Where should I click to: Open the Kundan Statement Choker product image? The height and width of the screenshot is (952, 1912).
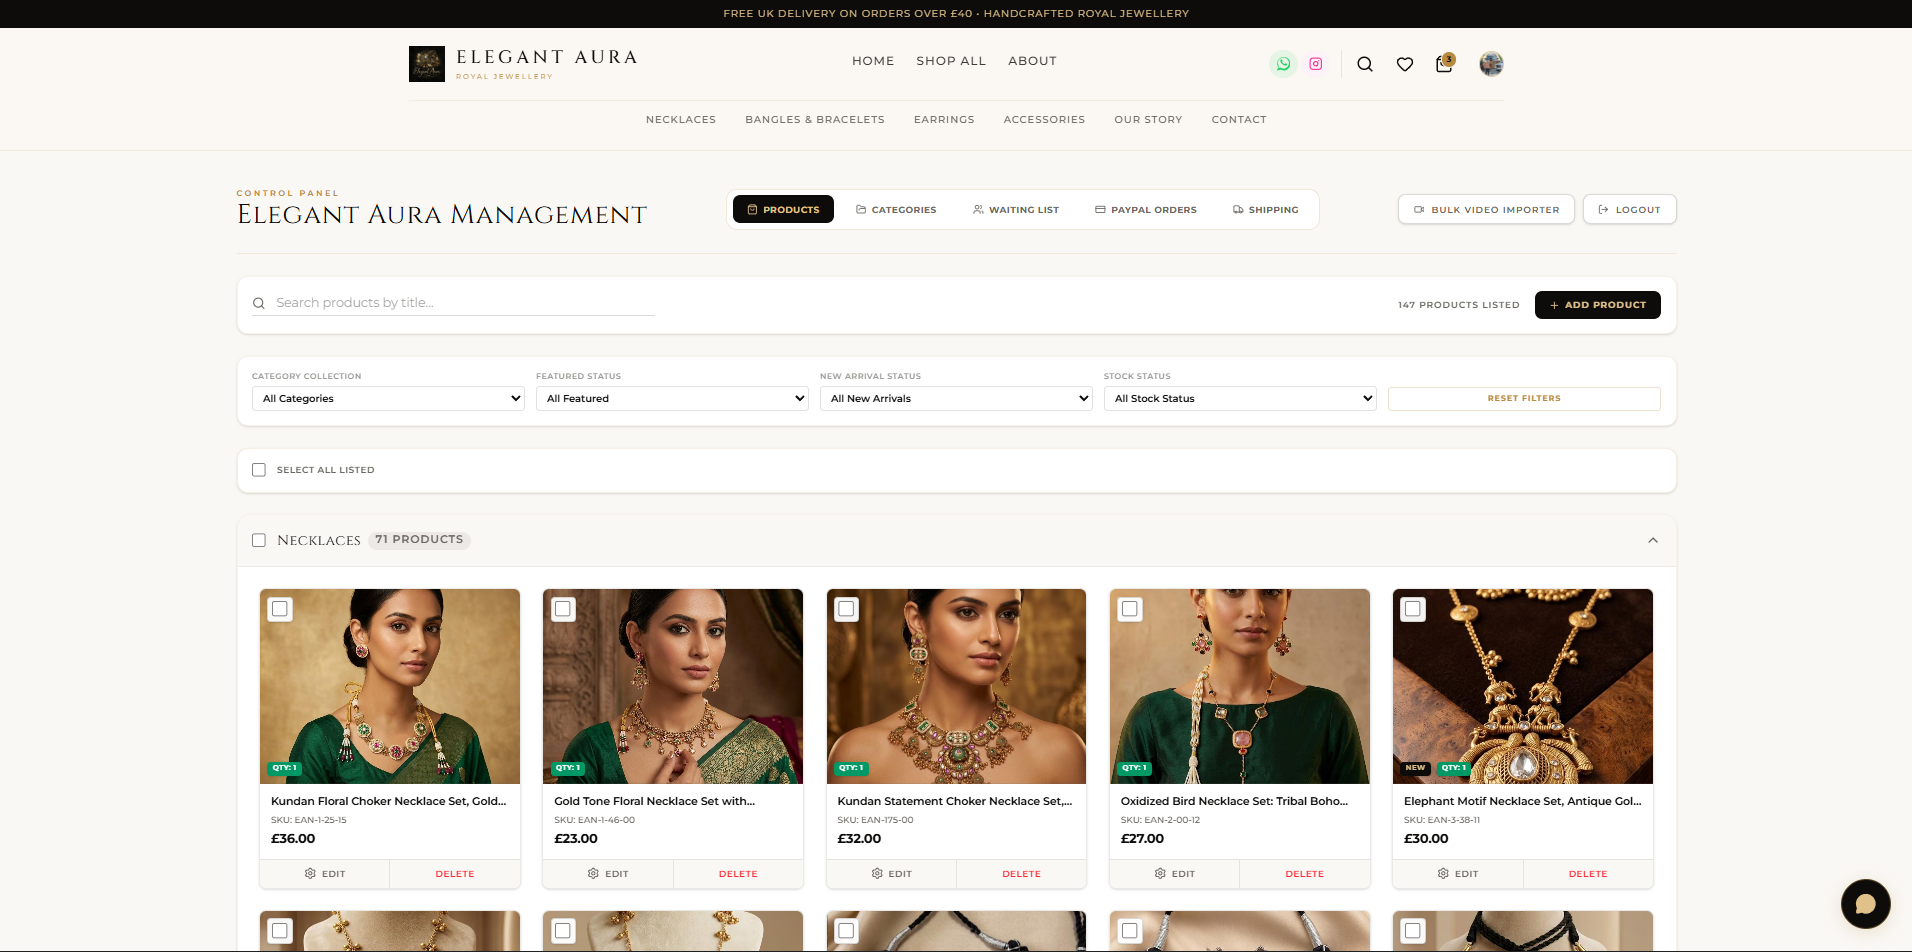(956, 686)
